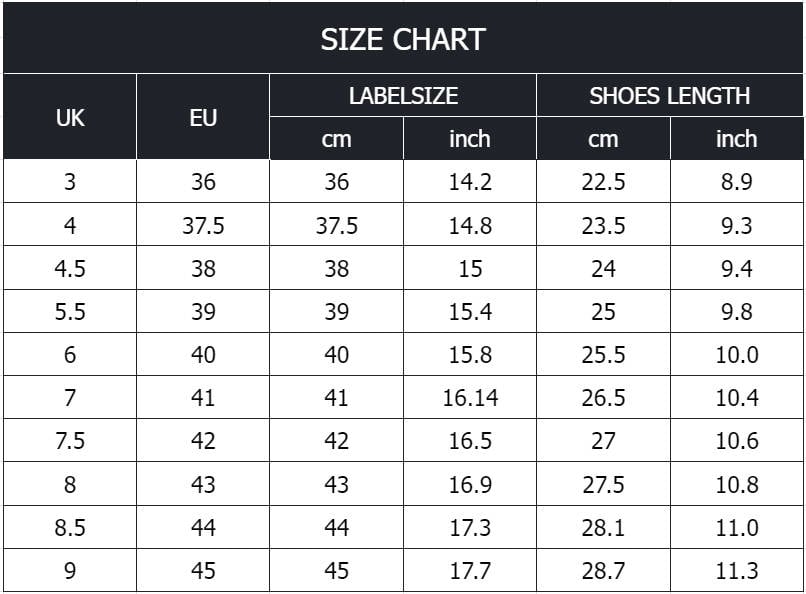
Task: Select the 37.5 cell in the EU column
Action: (203, 226)
